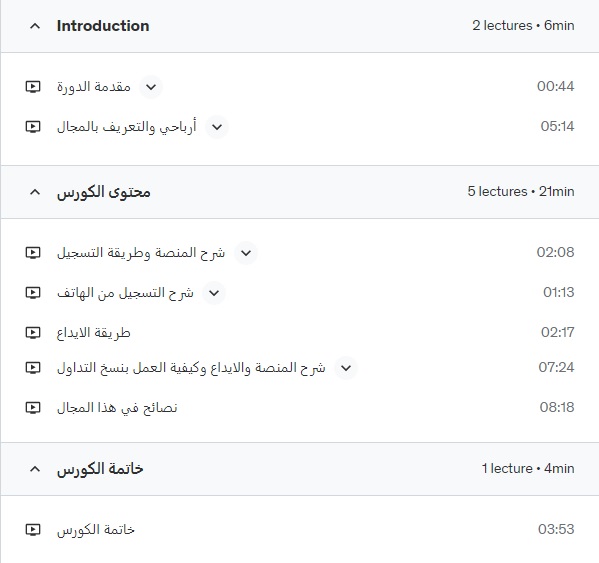Click video icon beside طريقة الايداع
599x563 pixels.
point(33,333)
